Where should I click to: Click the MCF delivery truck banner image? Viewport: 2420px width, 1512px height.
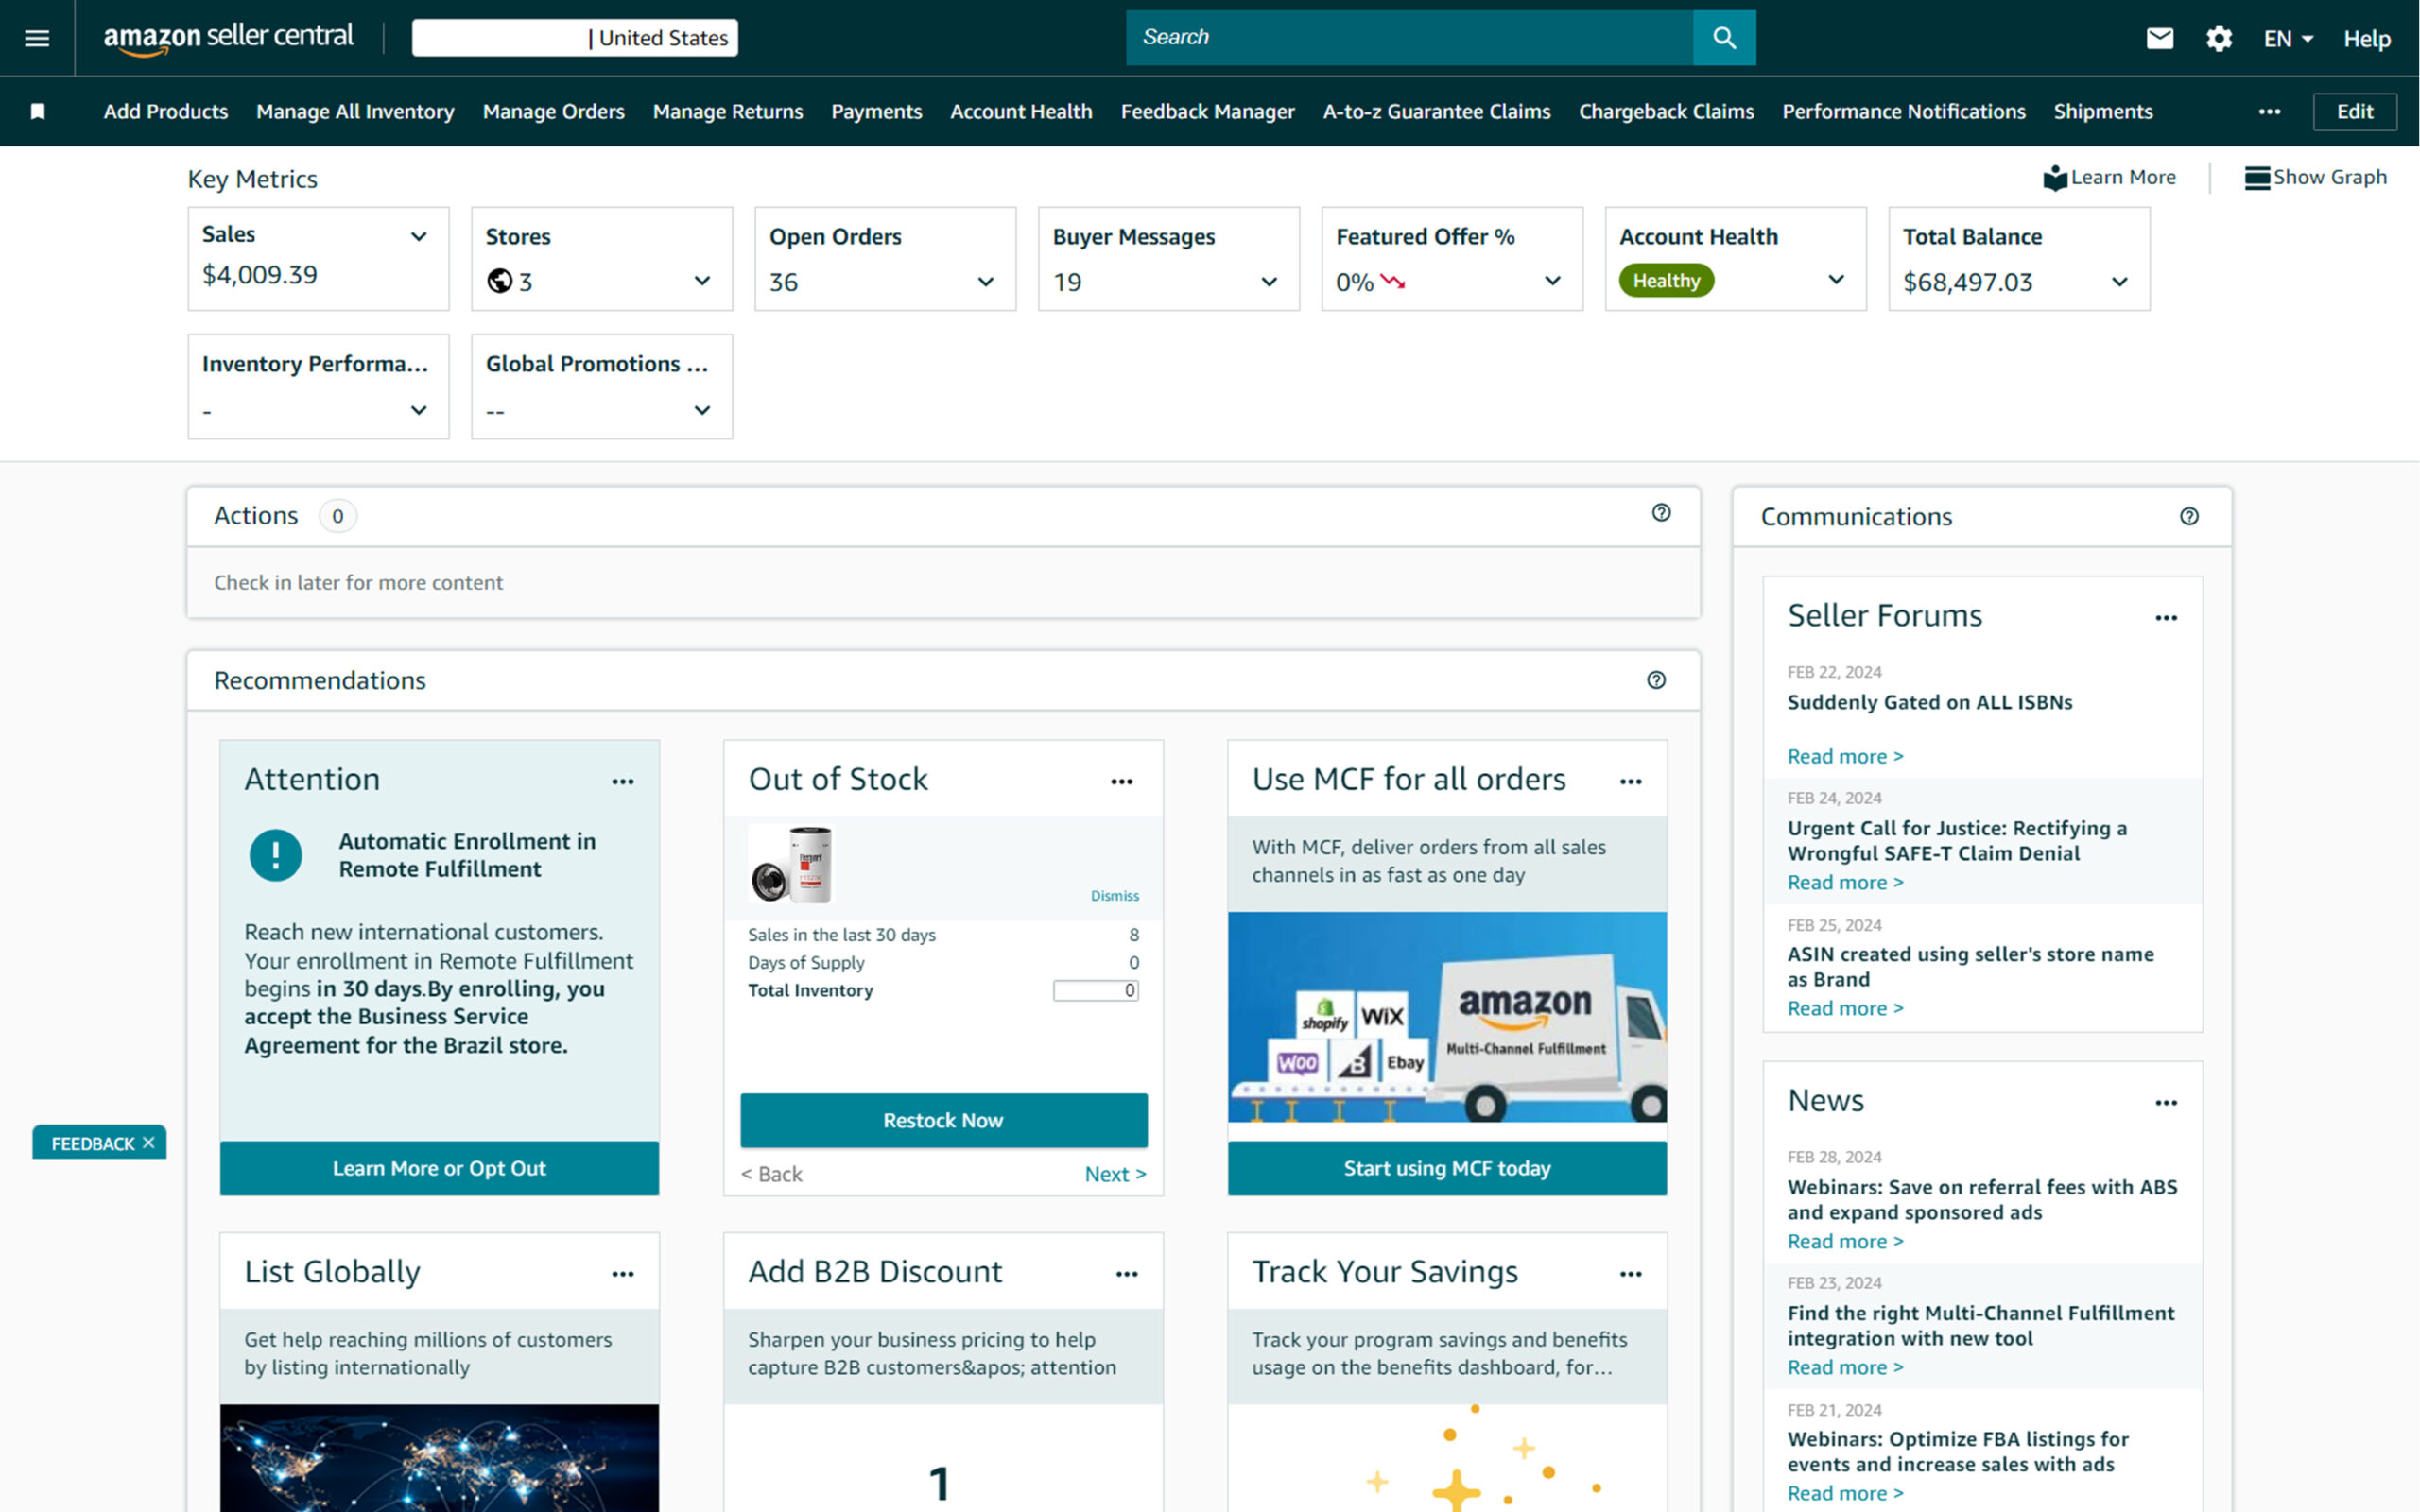click(1447, 1017)
